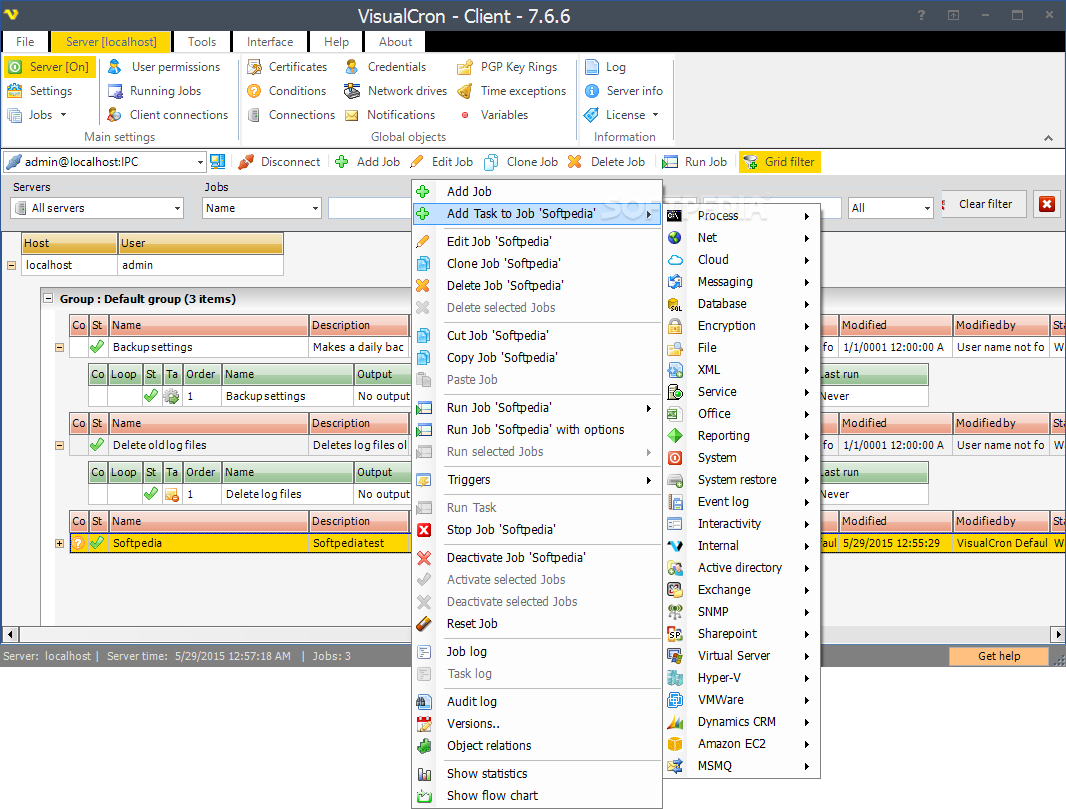Select the Amazon EC2 task category
Screen dimensions: 1066x809
pyautogui.click(x=741, y=744)
